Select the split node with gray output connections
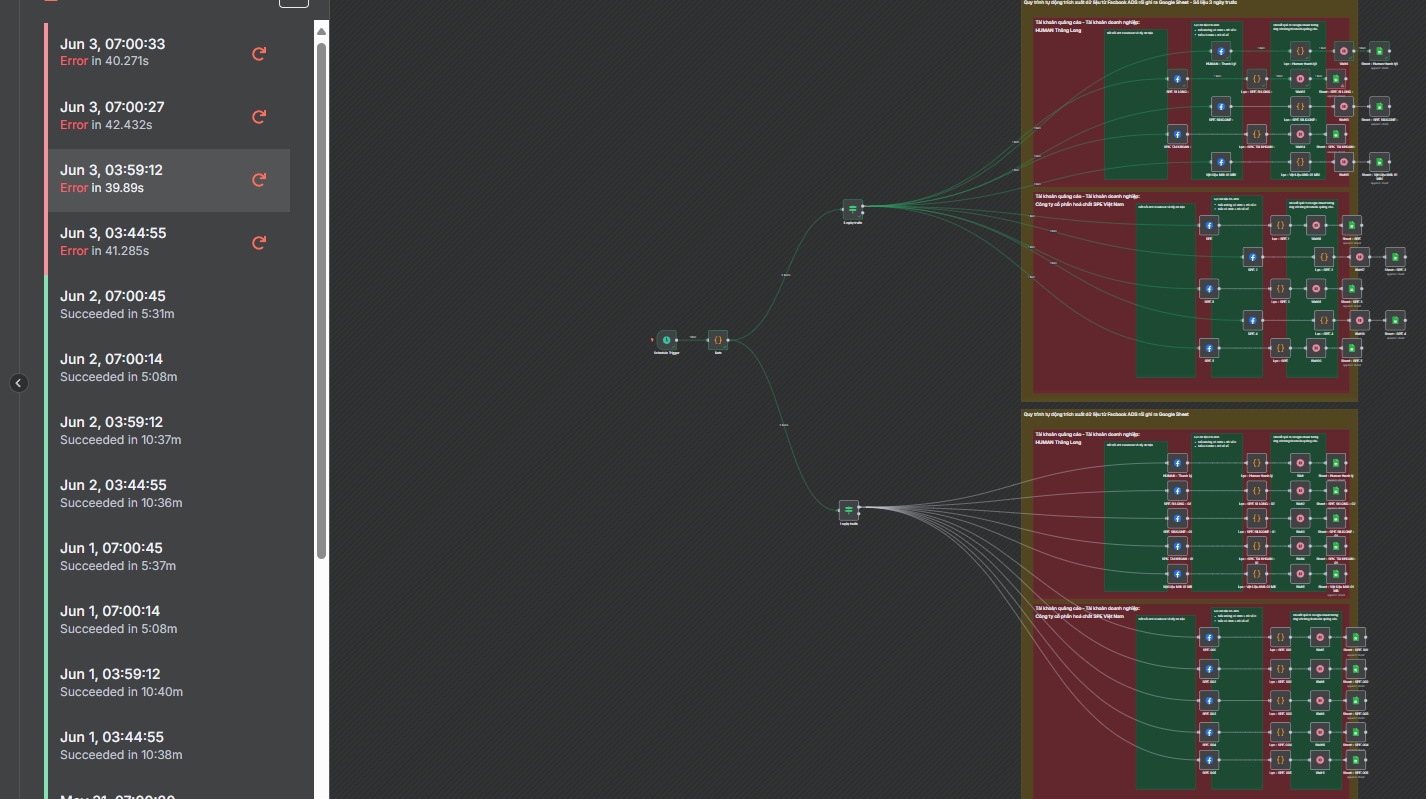Image resolution: width=1426 pixels, height=799 pixels. (x=848, y=510)
